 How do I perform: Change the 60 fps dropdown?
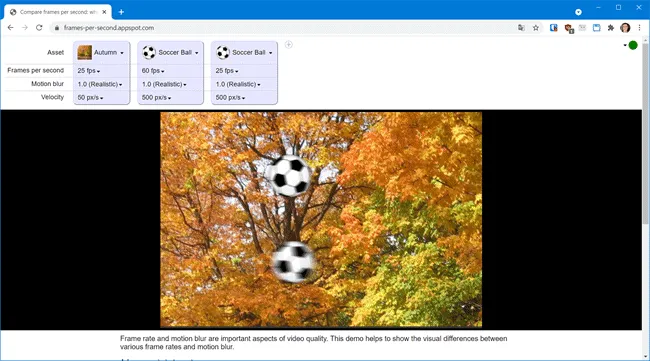coord(153,71)
